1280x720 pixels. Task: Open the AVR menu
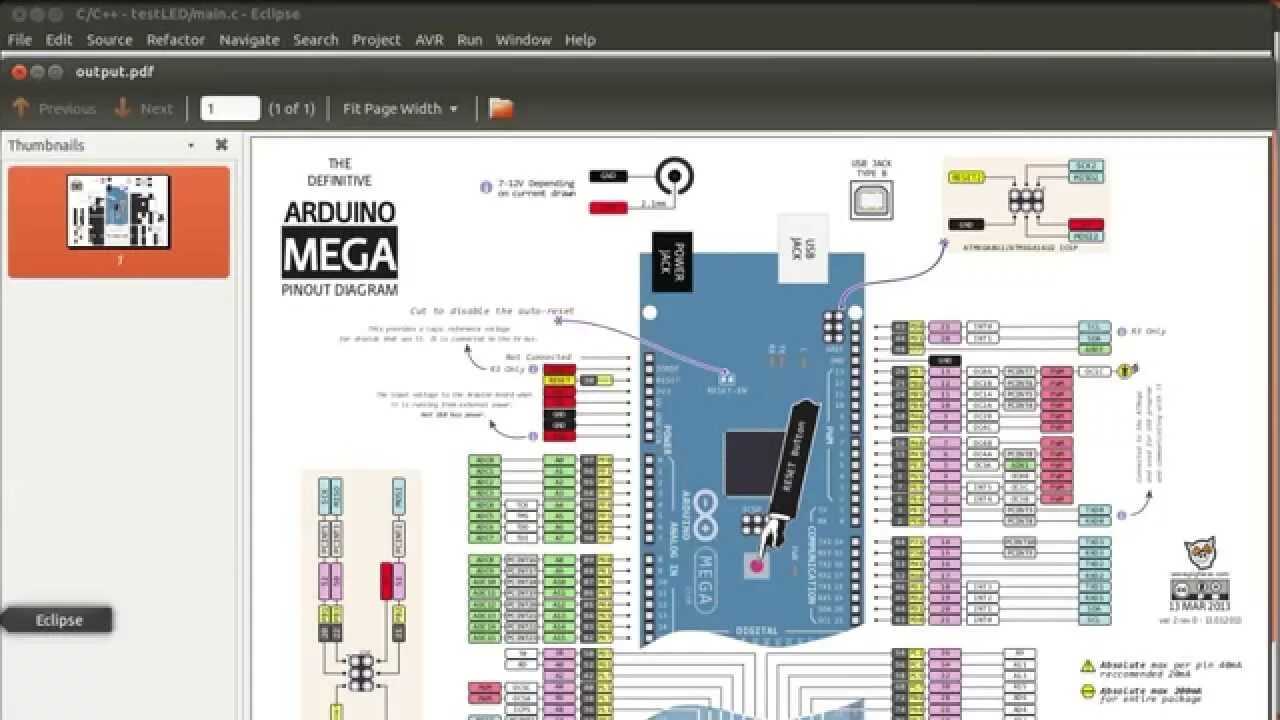pos(429,40)
